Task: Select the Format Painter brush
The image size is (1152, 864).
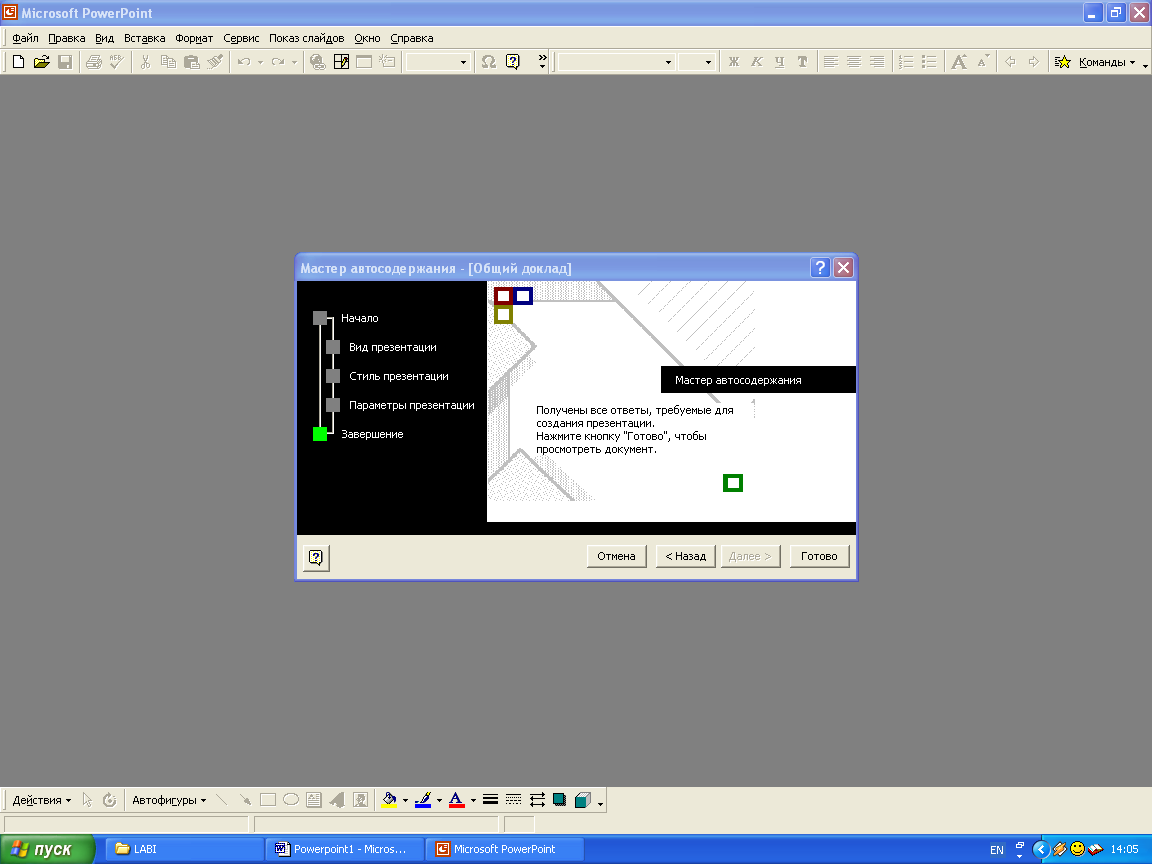Action: pyautogui.click(x=215, y=62)
